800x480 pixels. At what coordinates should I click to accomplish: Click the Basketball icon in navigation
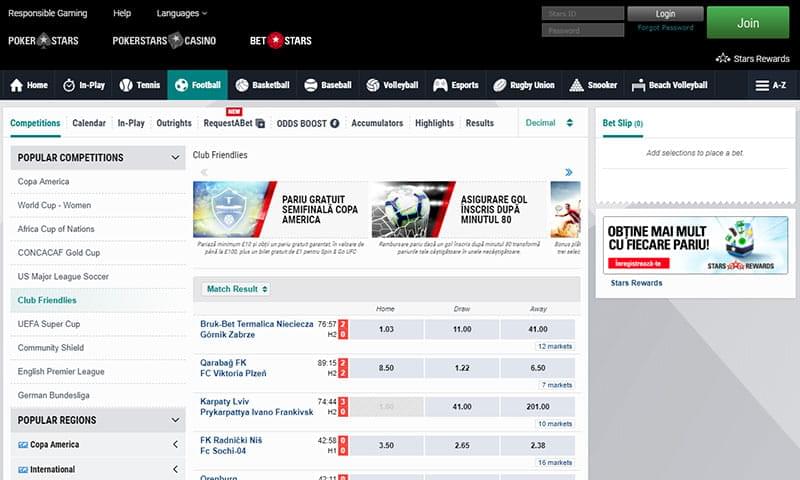point(242,85)
